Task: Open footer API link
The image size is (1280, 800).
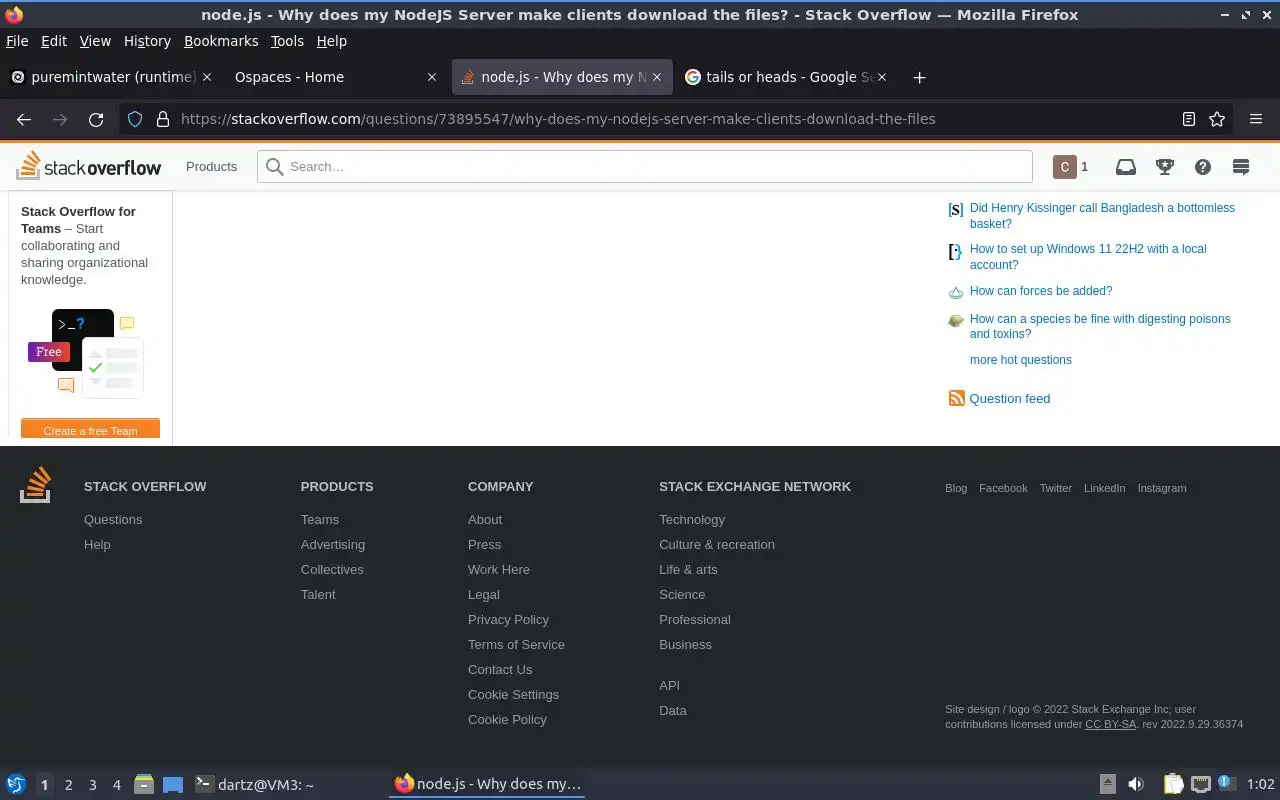Action: click(669, 685)
